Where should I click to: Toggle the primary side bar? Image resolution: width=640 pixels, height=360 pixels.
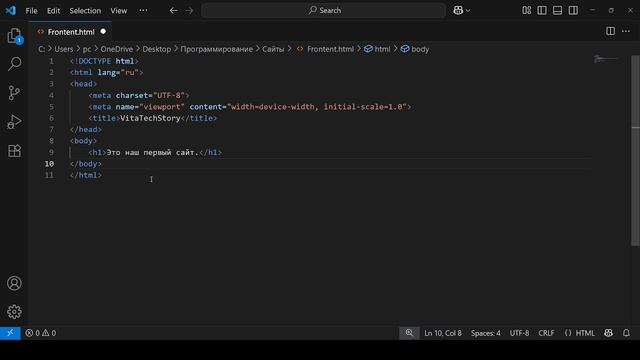point(542,11)
